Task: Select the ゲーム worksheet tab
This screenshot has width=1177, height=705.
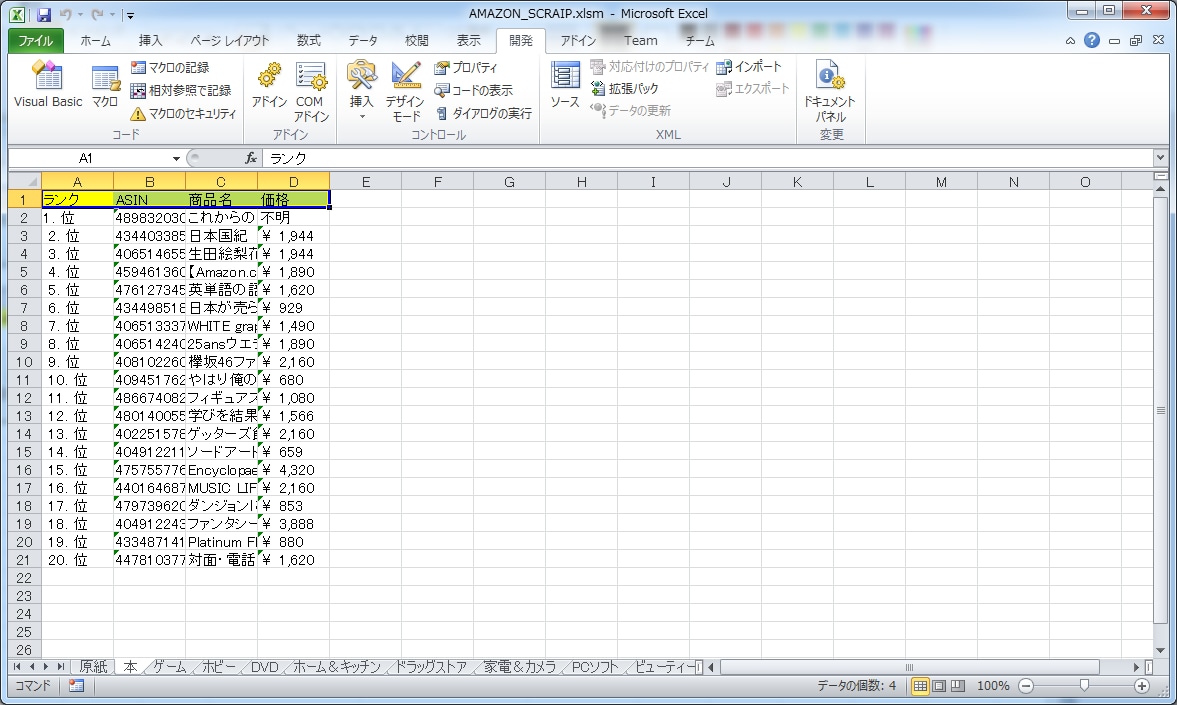Action: point(170,667)
